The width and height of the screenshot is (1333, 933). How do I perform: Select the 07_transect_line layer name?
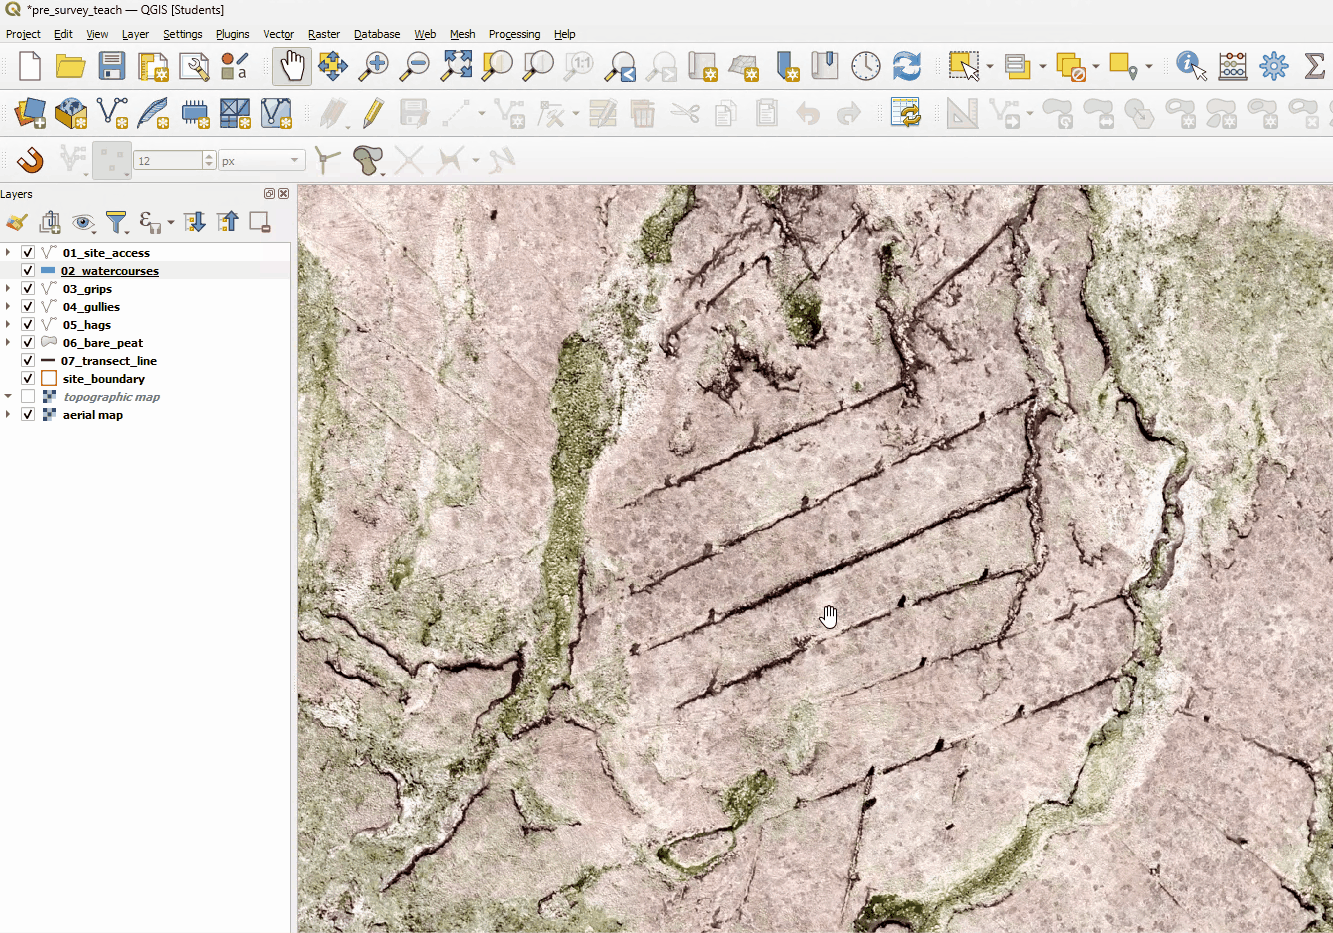coord(108,361)
